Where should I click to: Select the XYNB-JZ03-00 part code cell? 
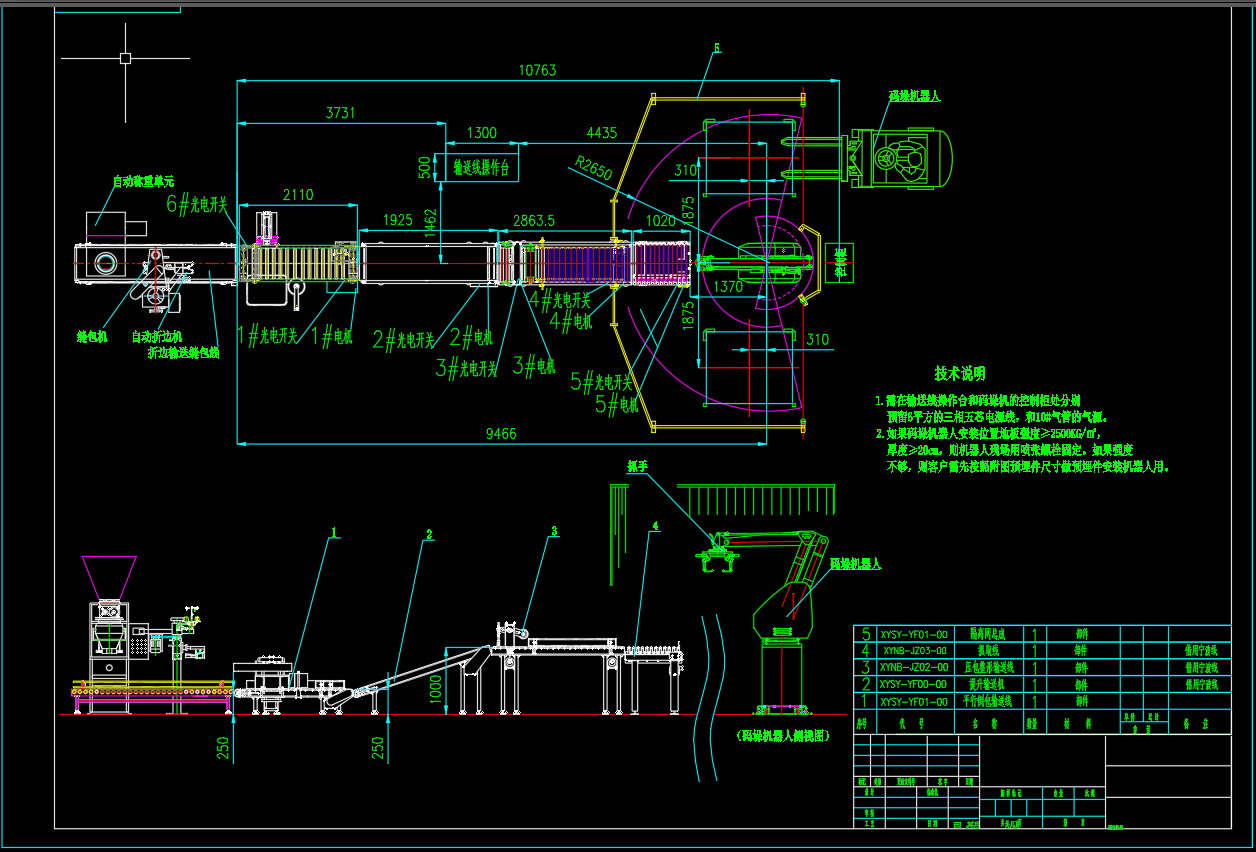915,650
